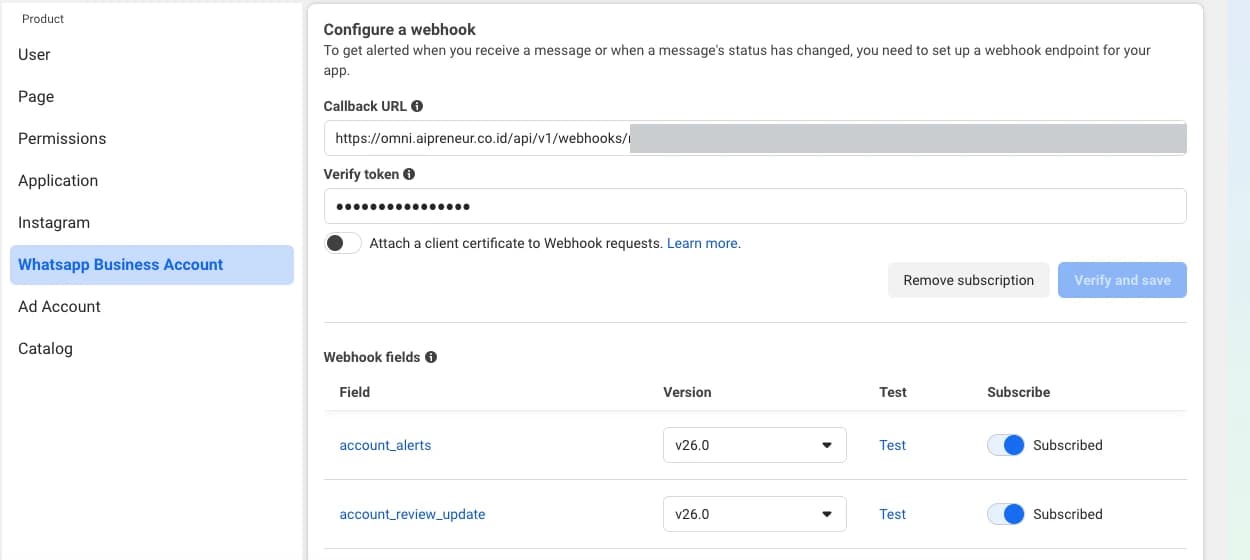The height and width of the screenshot is (560, 1250).
Task: Click the Callback URL info icon
Action: pyautogui.click(x=417, y=106)
